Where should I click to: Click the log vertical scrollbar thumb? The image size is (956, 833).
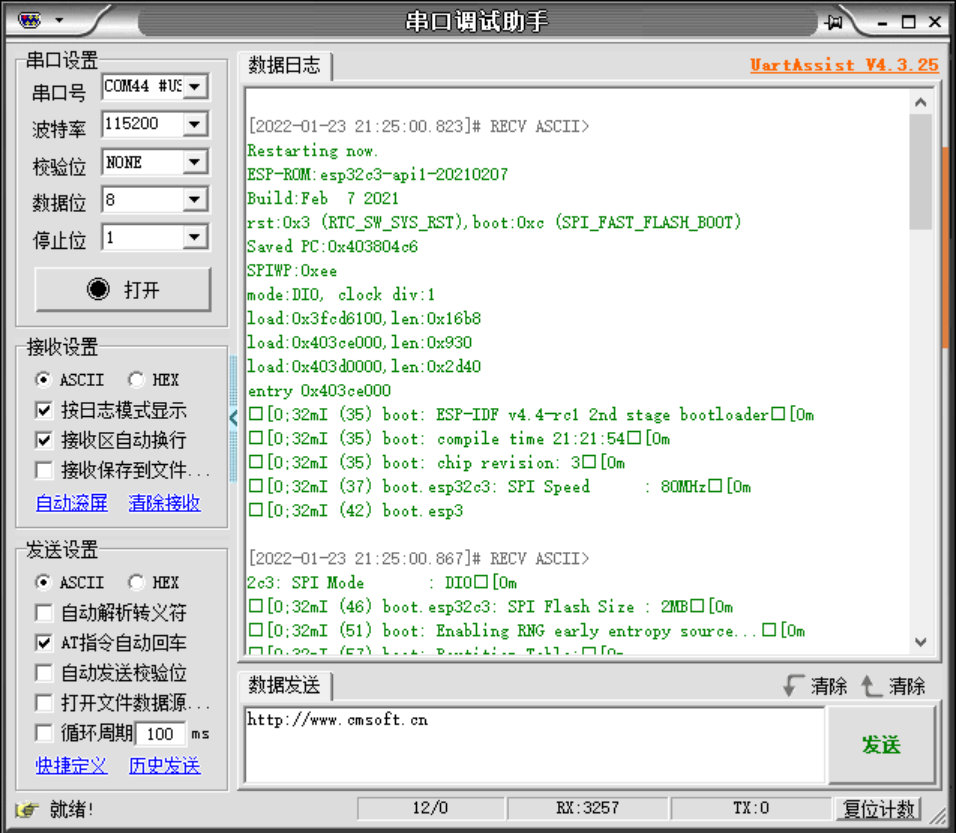(921, 172)
